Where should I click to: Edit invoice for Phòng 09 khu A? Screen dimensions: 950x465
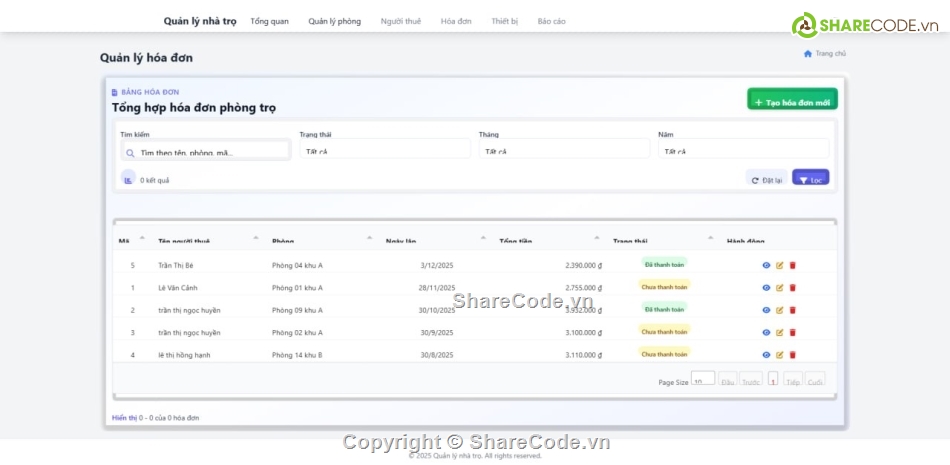click(780, 310)
